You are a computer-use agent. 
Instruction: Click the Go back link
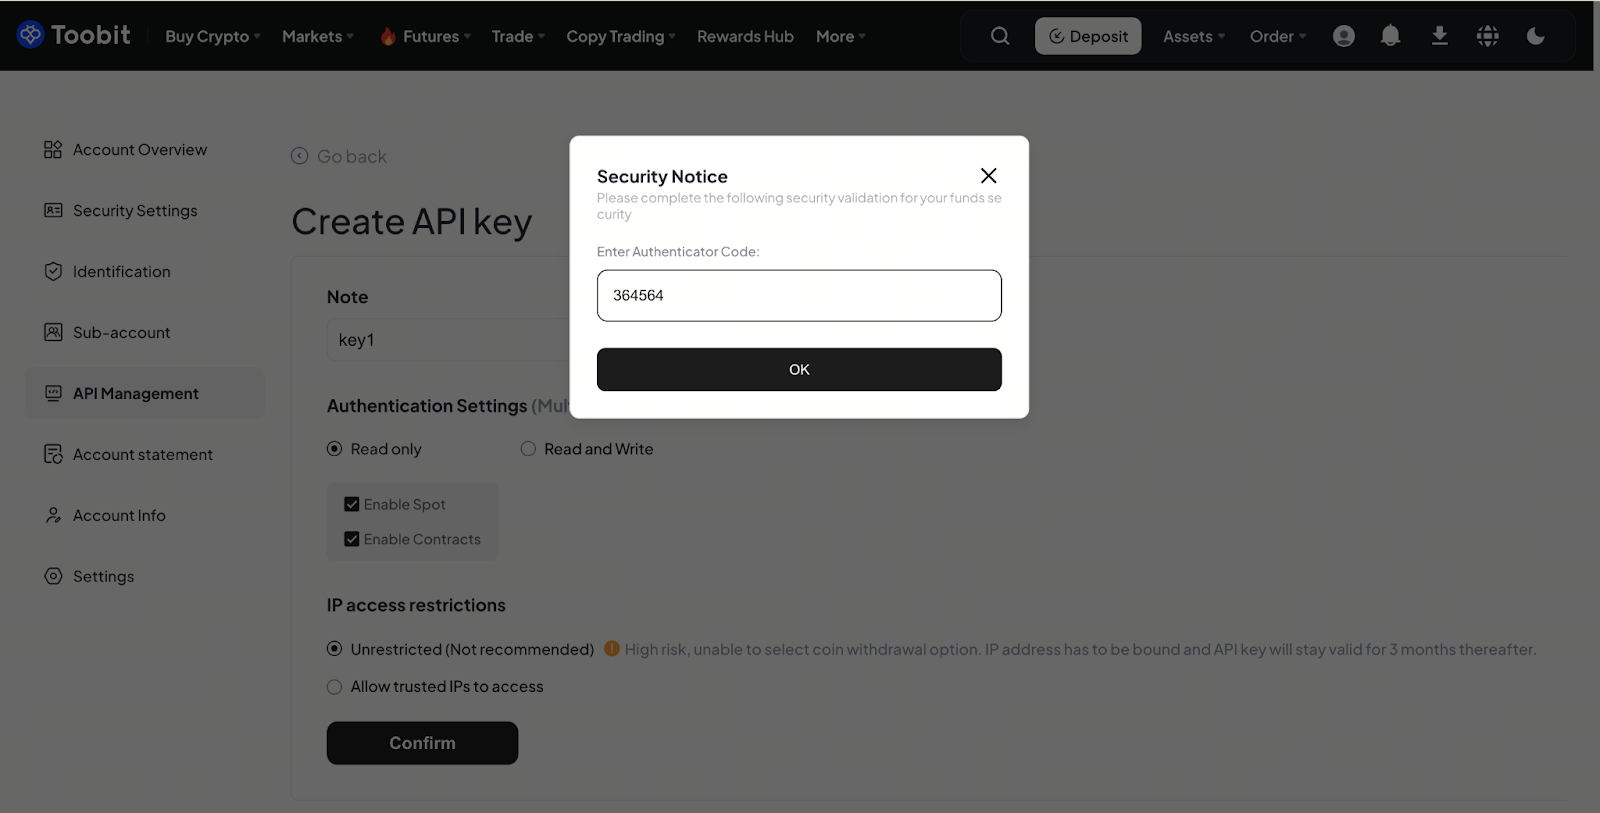(x=339, y=157)
